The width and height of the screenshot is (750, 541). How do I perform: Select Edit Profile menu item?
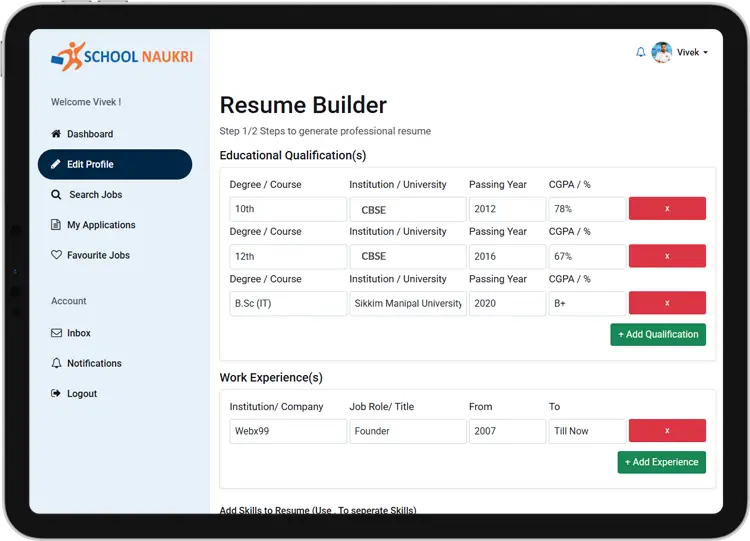pyautogui.click(x=115, y=164)
